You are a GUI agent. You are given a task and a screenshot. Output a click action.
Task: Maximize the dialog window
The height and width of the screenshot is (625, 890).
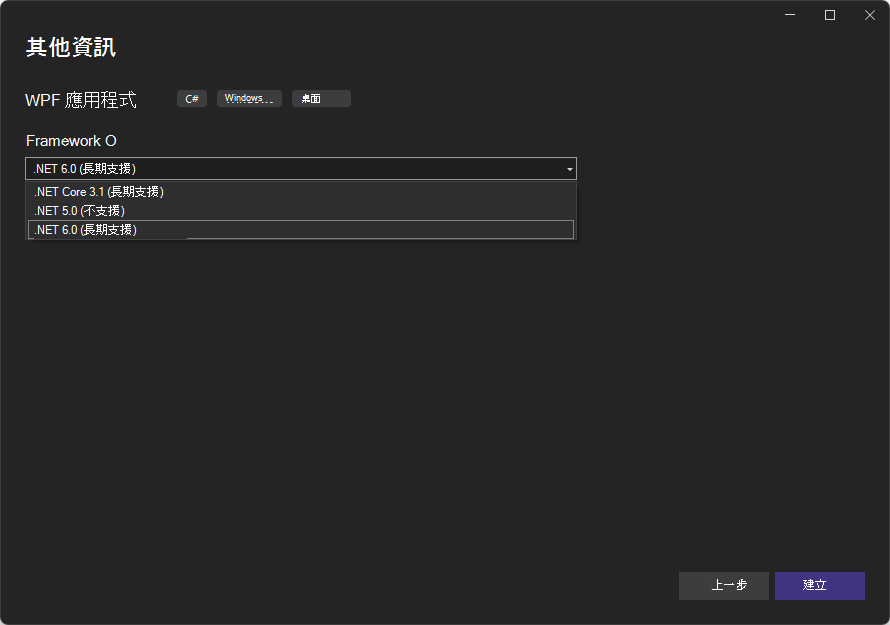point(830,15)
